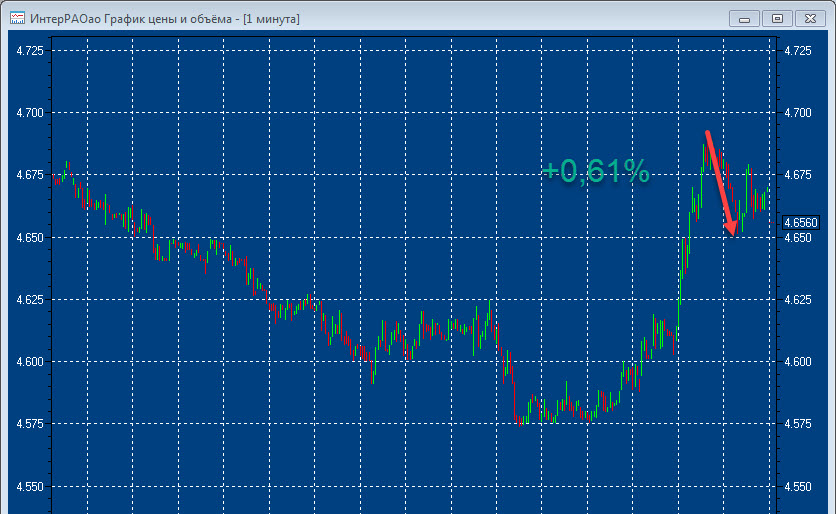Click the left axis value 4.675
This screenshot has width=836, height=514.
tap(30, 174)
